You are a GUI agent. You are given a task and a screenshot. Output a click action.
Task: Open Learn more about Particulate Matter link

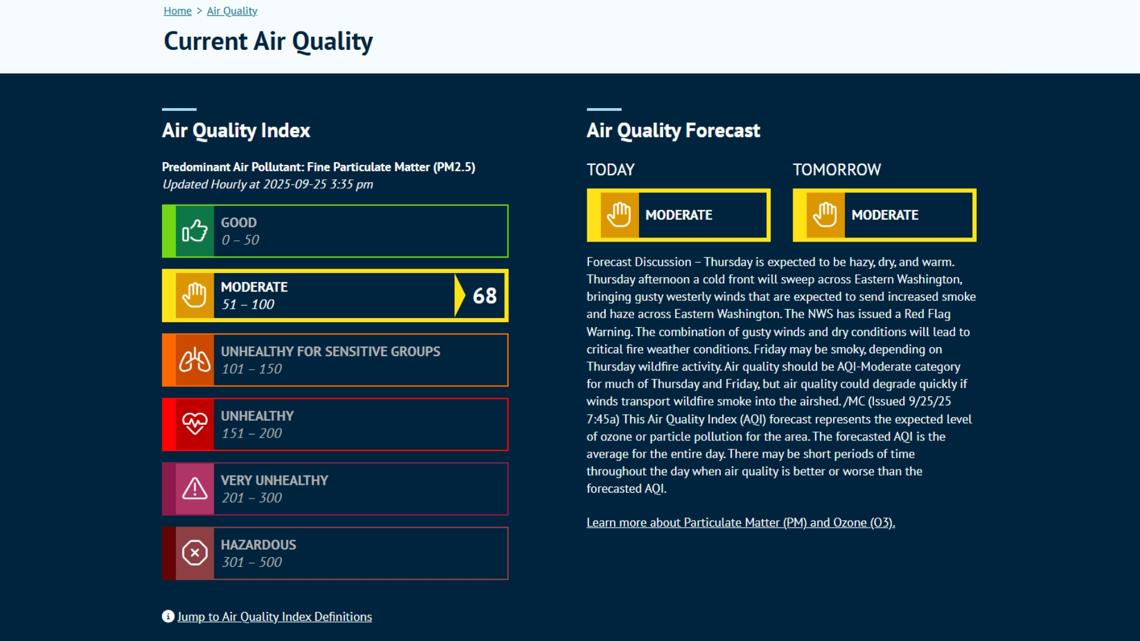click(x=740, y=523)
